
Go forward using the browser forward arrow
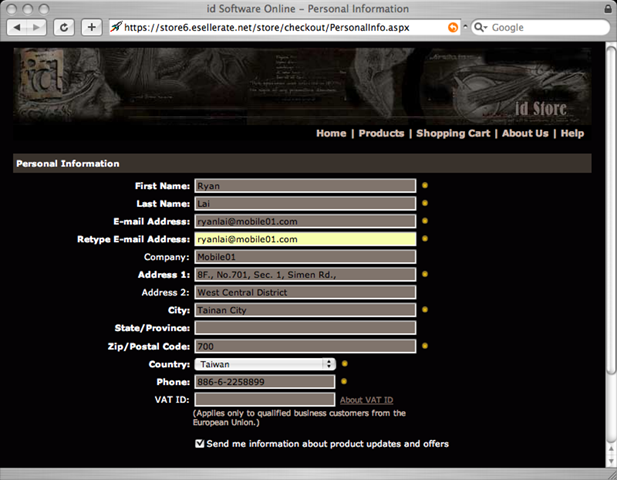(37, 27)
